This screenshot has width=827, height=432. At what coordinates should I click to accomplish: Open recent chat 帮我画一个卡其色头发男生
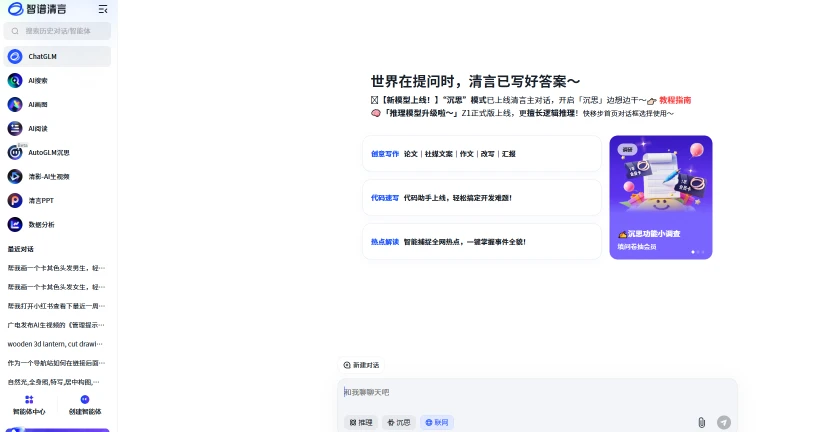(x=56, y=268)
